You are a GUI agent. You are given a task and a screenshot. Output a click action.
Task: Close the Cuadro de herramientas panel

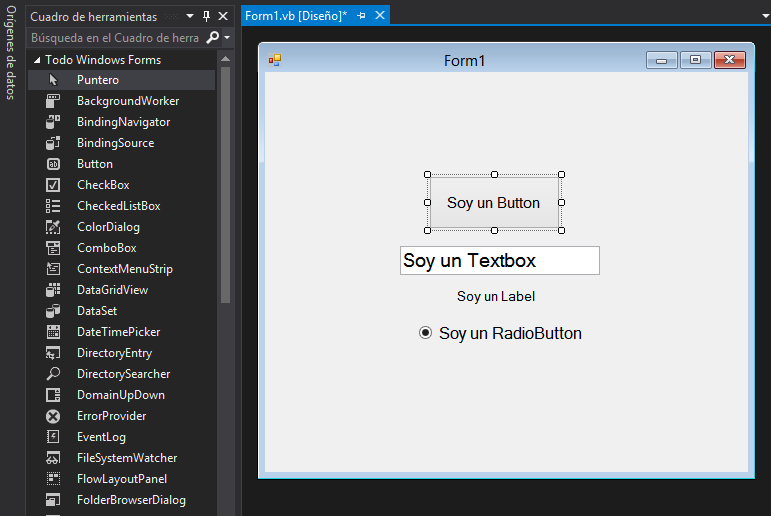pos(223,16)
